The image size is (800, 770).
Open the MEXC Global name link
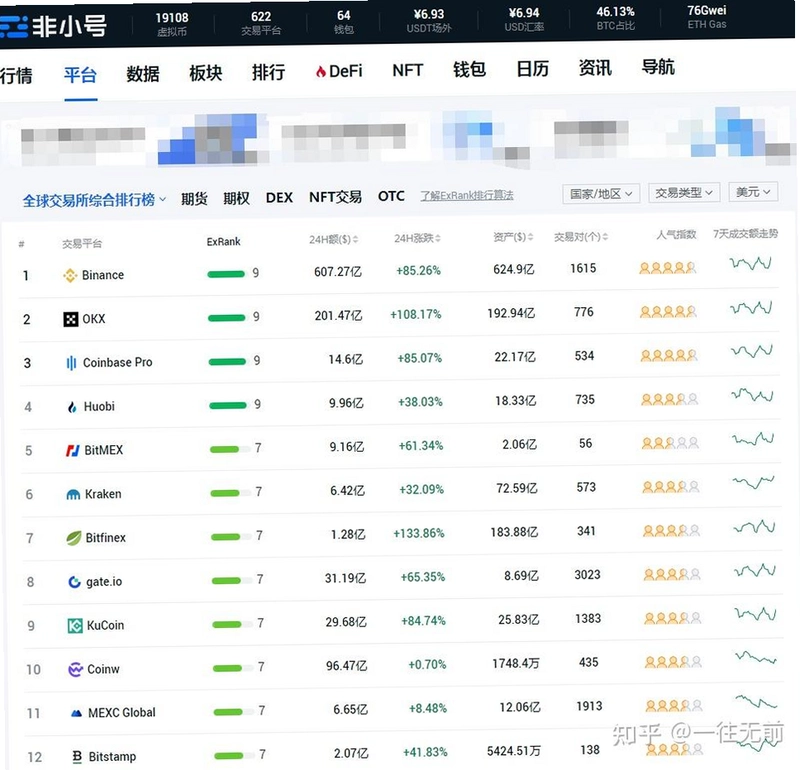tap(121, 712)
